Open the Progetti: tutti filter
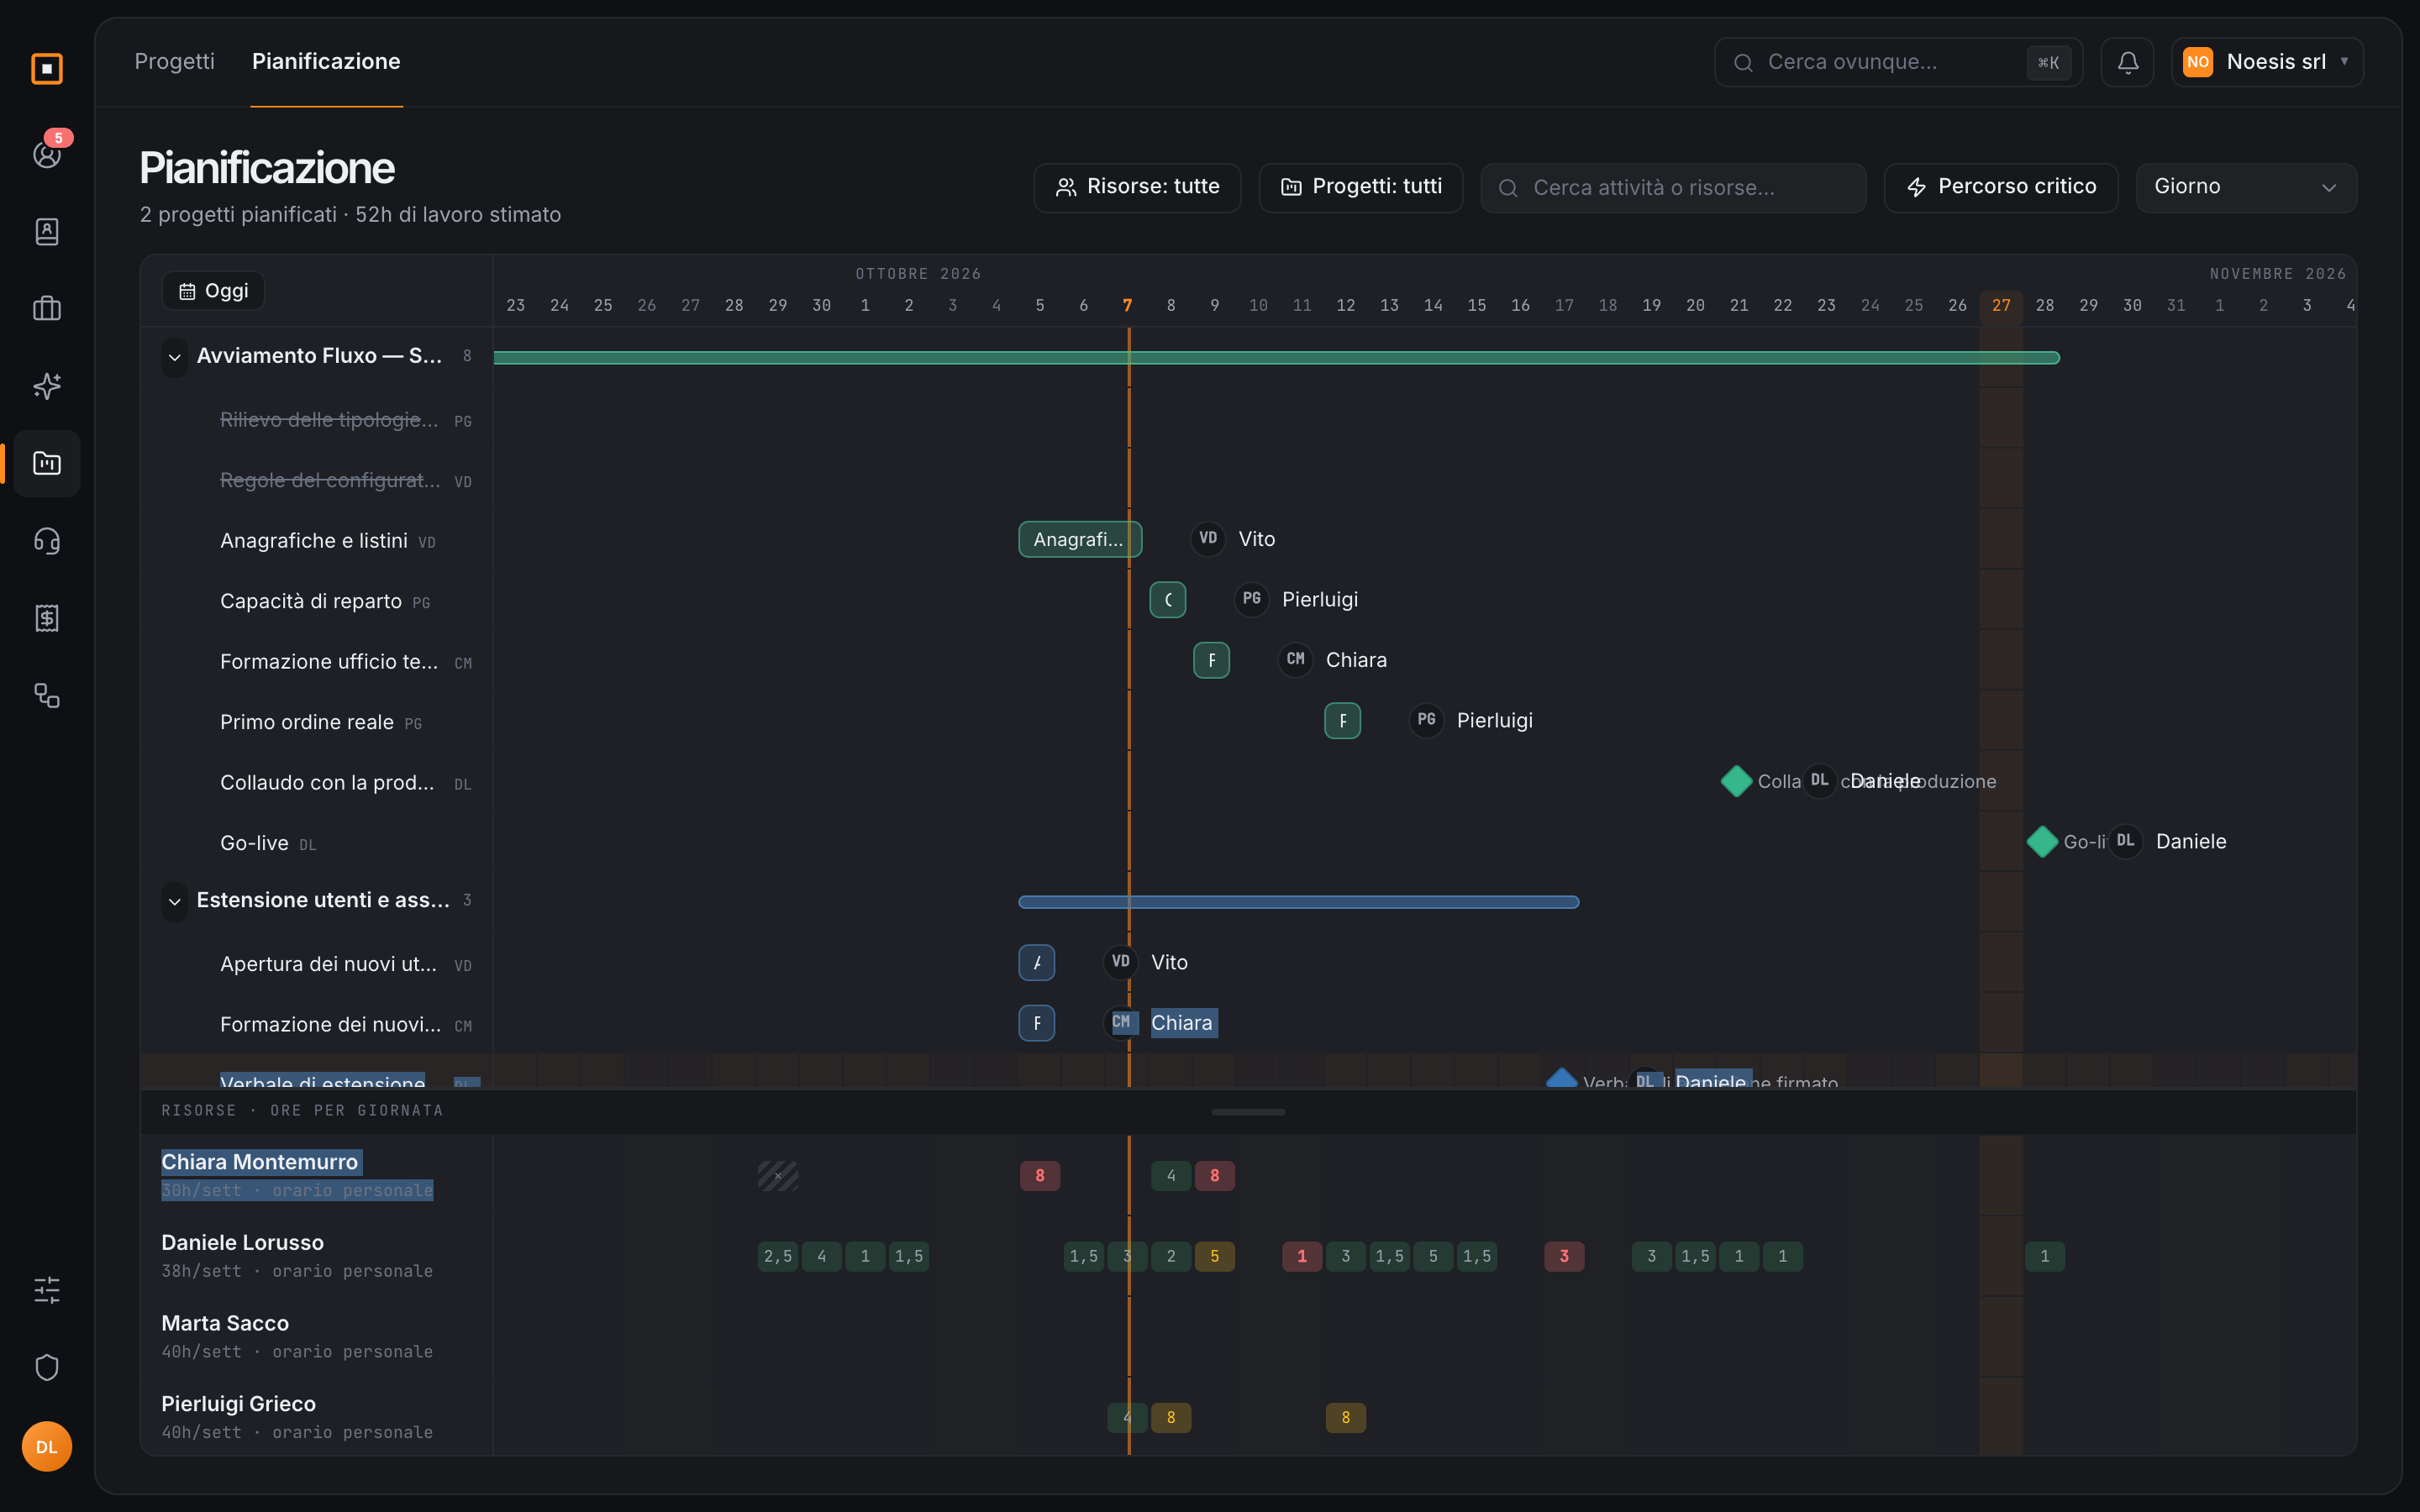This screenshot has width=2420, height=1512. coord(1361,187)
